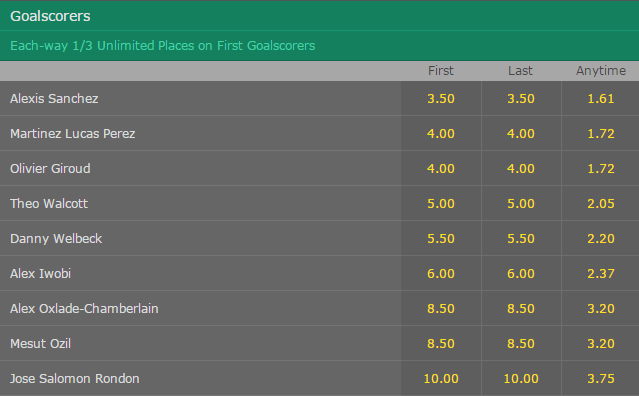
Task: Select Theo Walcott Anytime odds 2.05
Action: click(601, 204)
